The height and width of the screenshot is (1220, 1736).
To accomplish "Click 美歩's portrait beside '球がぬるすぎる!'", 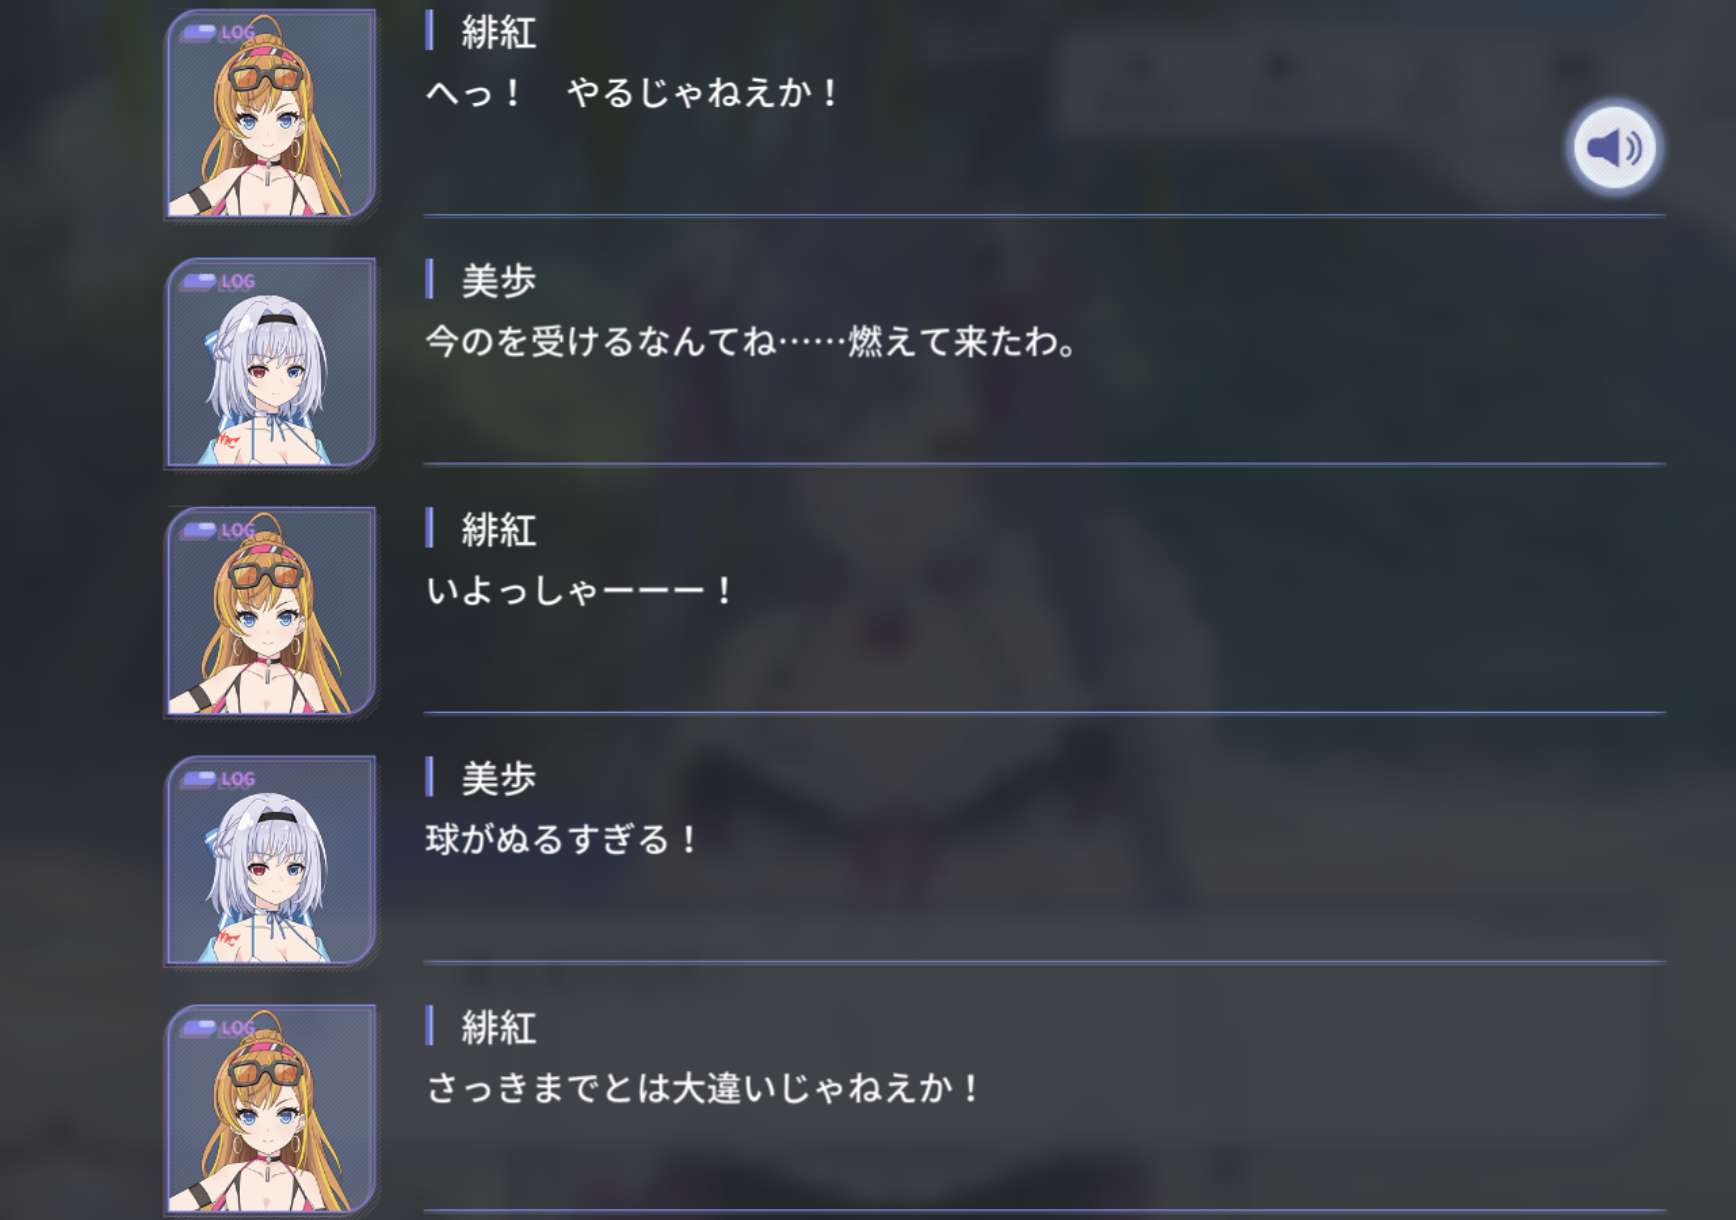I will point(270,860).
